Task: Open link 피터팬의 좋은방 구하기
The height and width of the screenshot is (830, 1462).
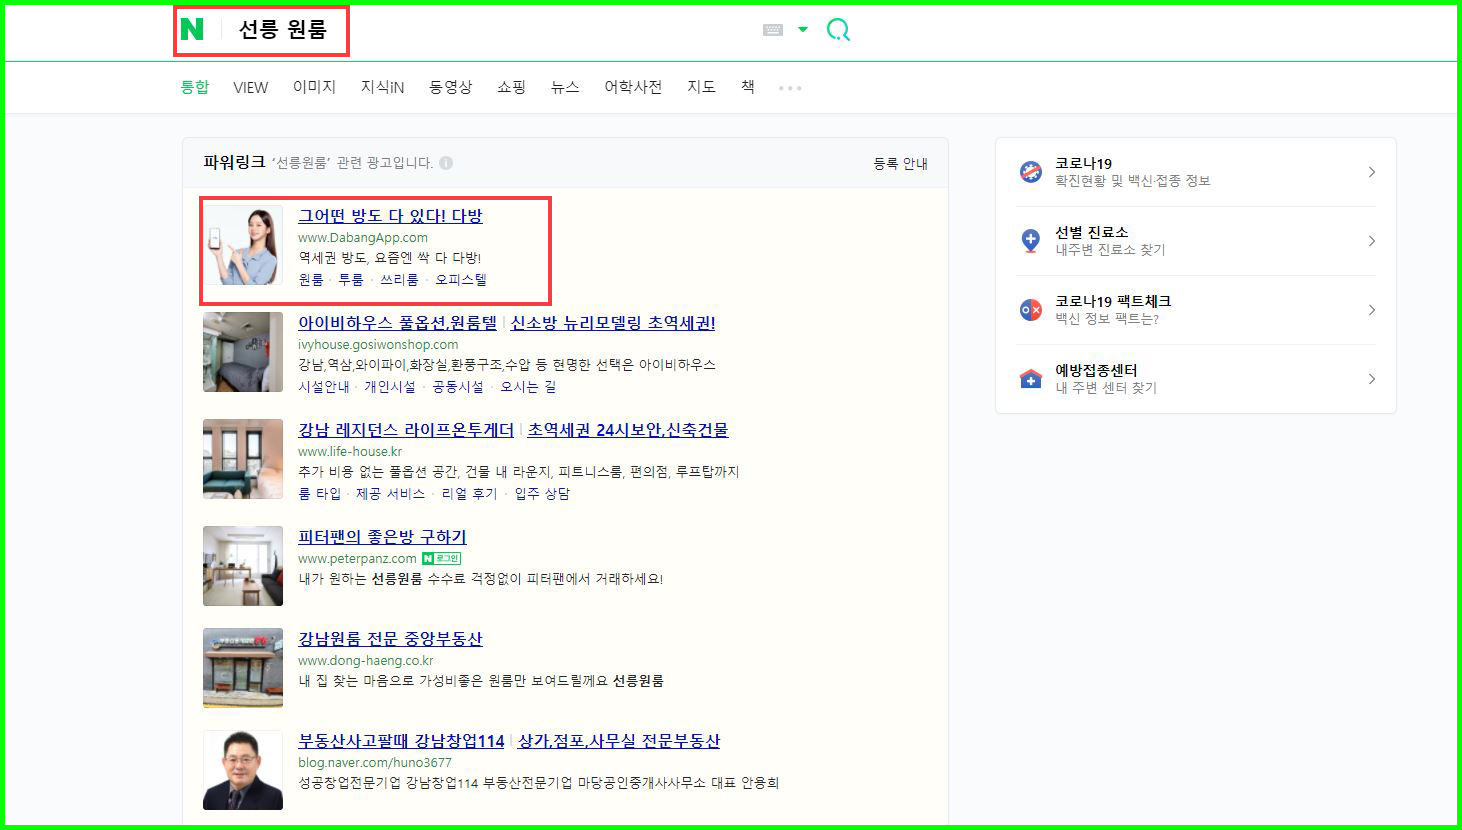Action: point(382,537)
